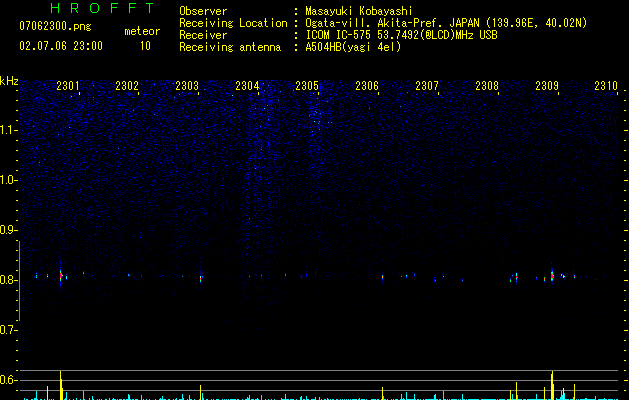Viewport: 629px width, 400px height.
Task: Click the 2306 time marker
Action: point(367,86)
